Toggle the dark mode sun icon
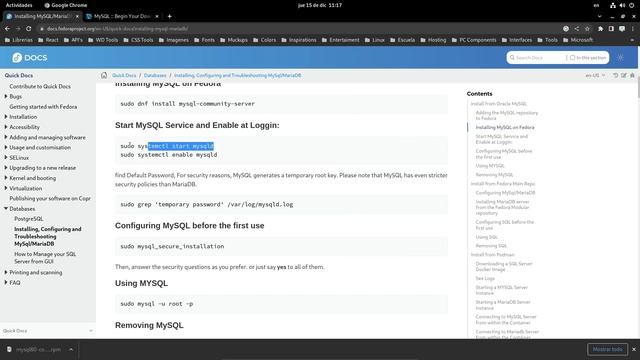This screenshot has width=640, height=360. coord(620,58)
